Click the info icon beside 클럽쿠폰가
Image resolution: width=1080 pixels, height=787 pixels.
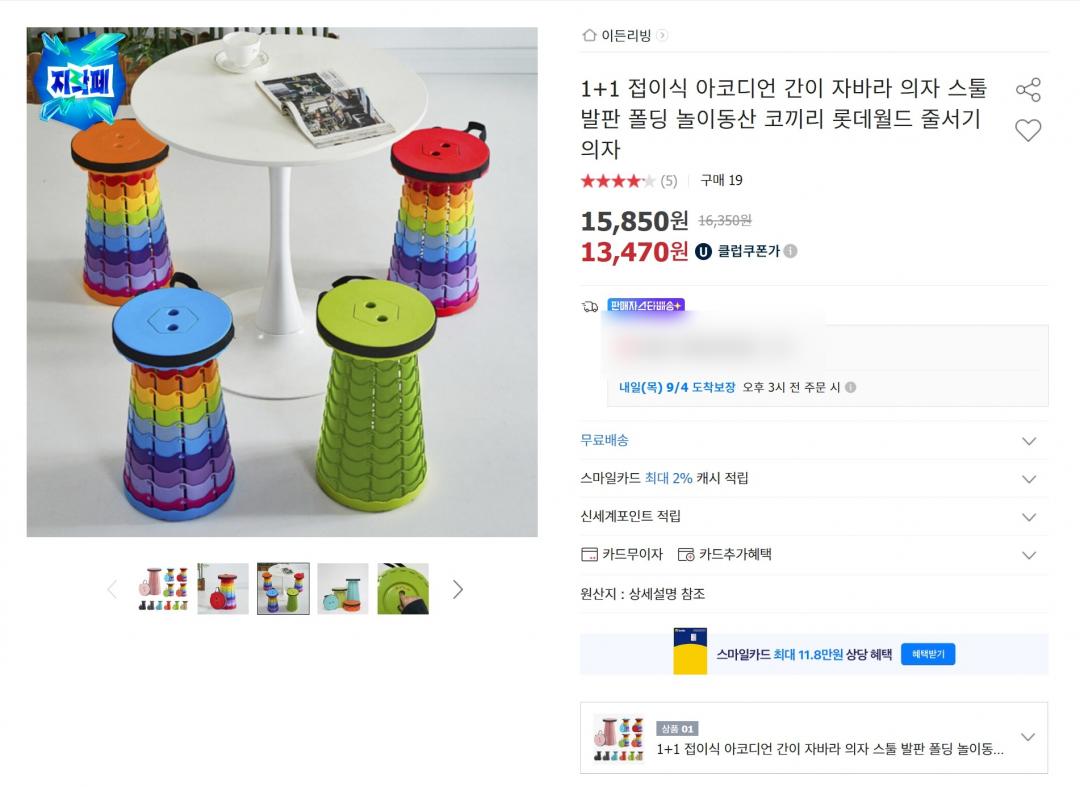point(790,251)
